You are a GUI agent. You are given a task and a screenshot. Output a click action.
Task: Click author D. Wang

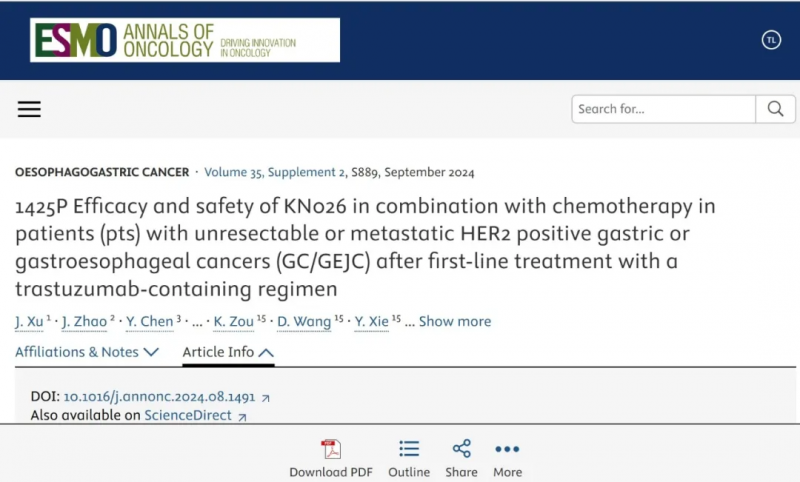click(x=304, y=321)
